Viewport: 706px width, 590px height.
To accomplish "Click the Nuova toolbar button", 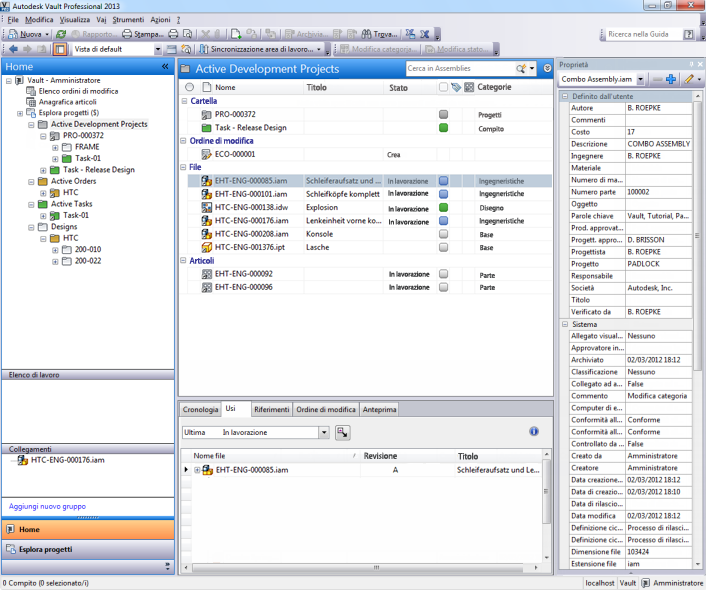I will 29,34.
